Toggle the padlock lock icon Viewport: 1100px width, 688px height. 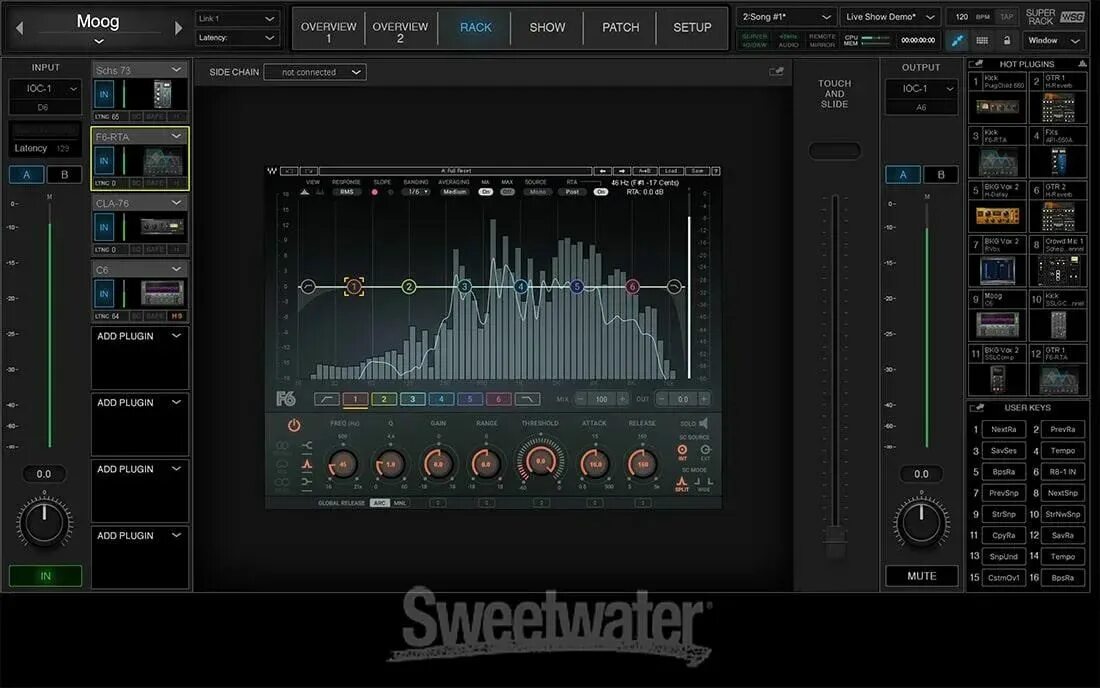[x=1007, y=41]
